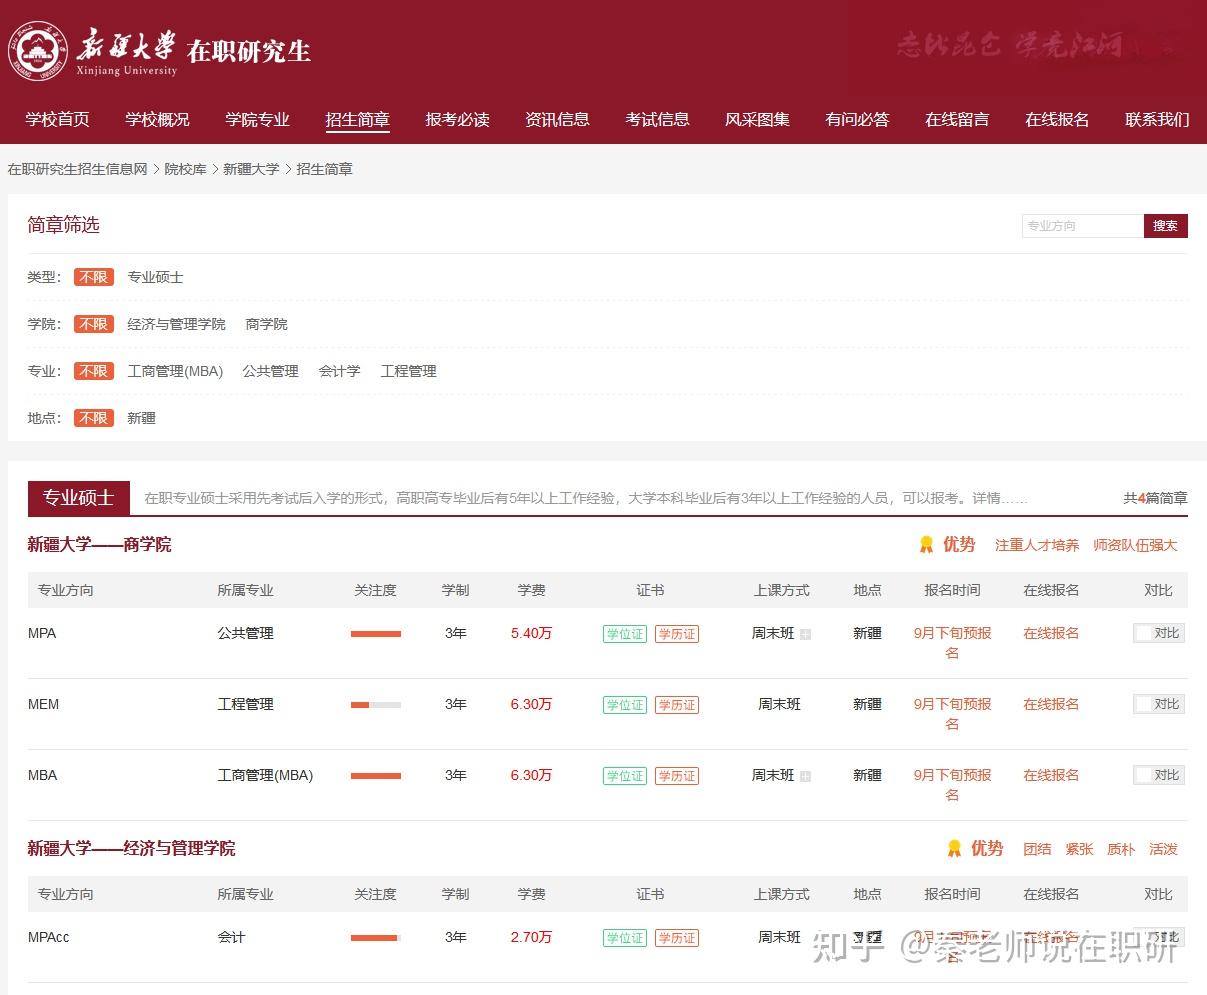The width and height of the screenshot is (1207, 995).
Task: Filter by 公共管理 major
Action: pos(270,371)
